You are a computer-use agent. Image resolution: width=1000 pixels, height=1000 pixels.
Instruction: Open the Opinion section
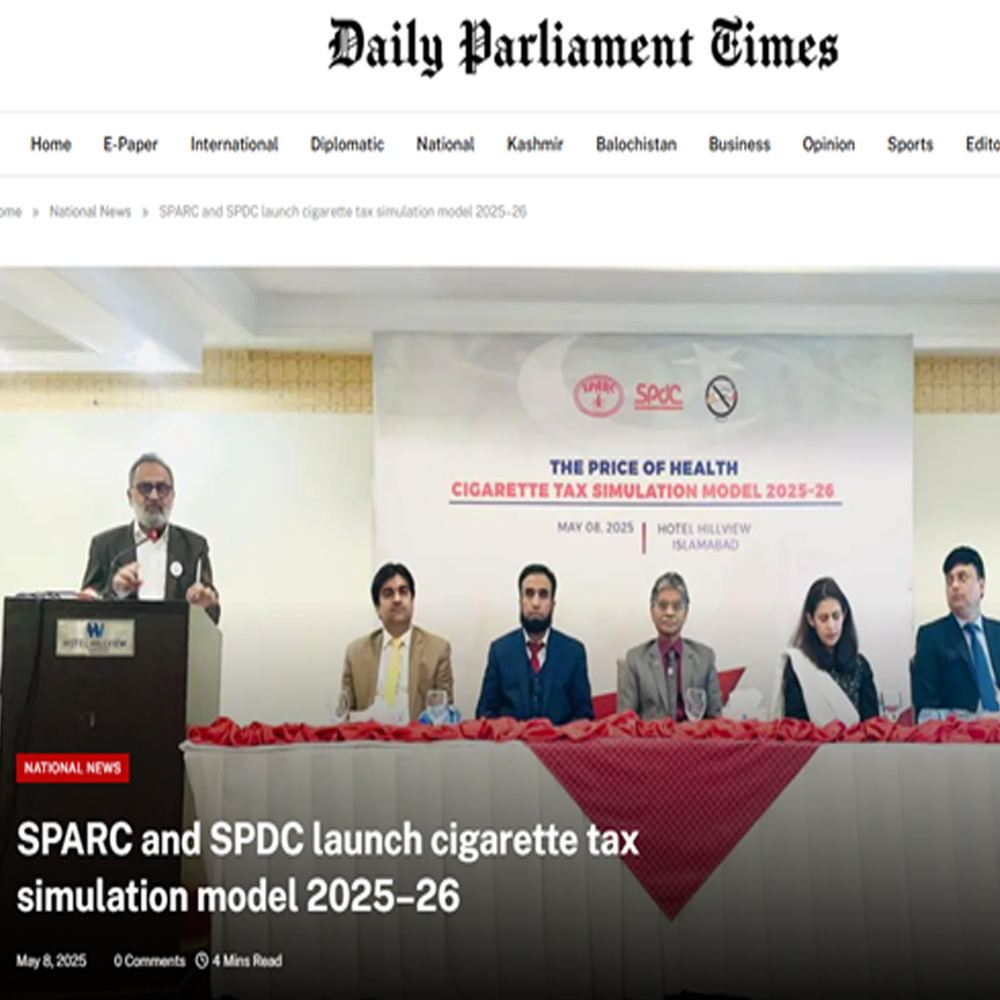828,145
